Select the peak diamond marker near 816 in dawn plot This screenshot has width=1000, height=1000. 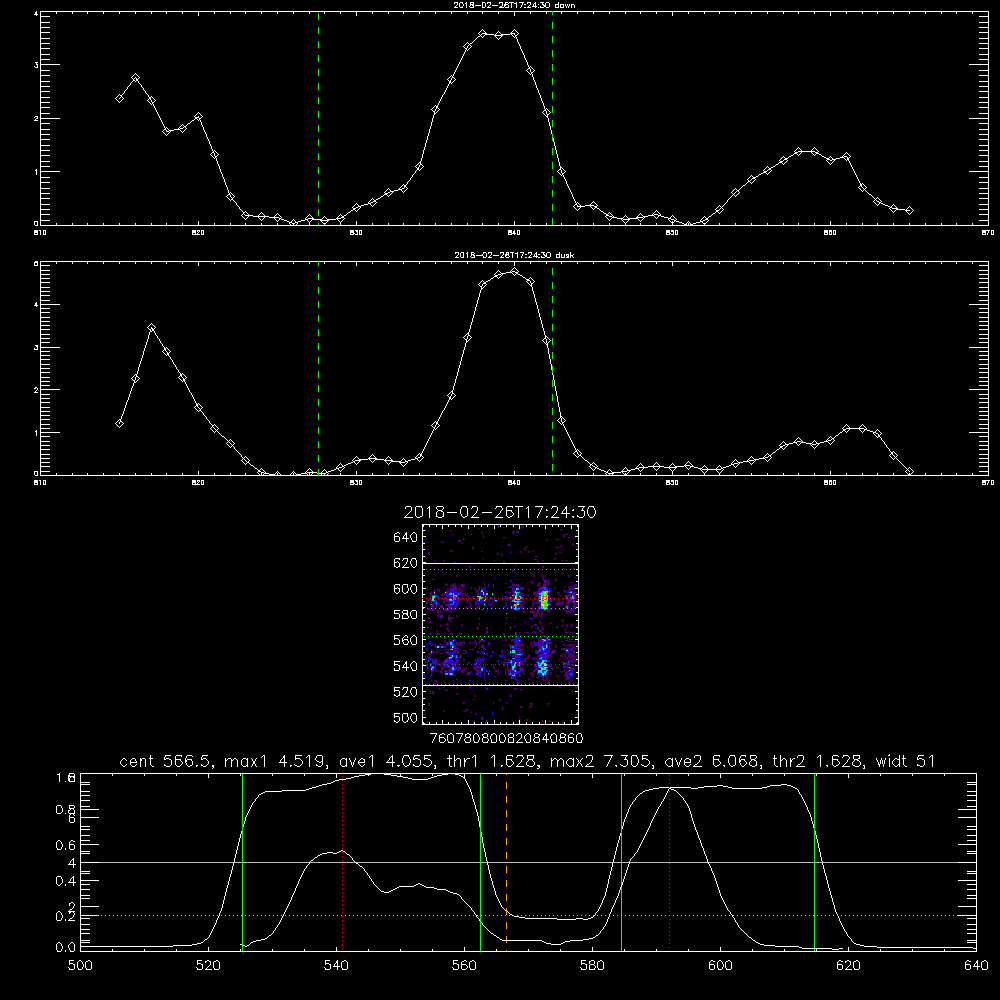point(135,78)
